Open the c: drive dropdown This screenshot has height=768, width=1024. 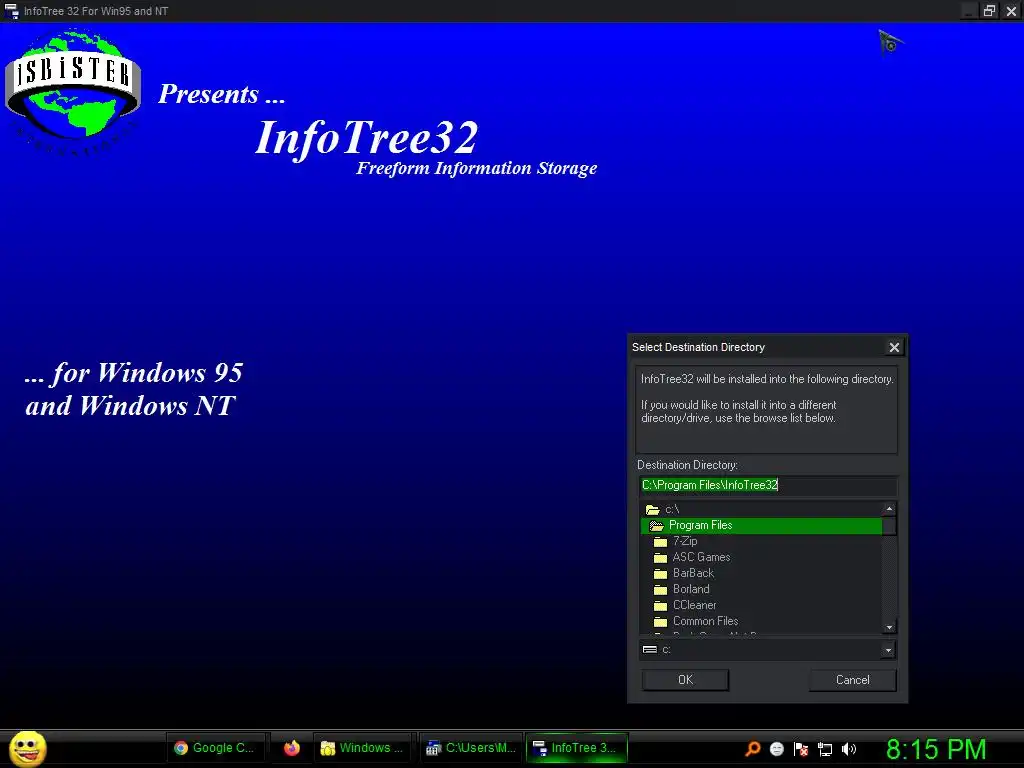888,650
